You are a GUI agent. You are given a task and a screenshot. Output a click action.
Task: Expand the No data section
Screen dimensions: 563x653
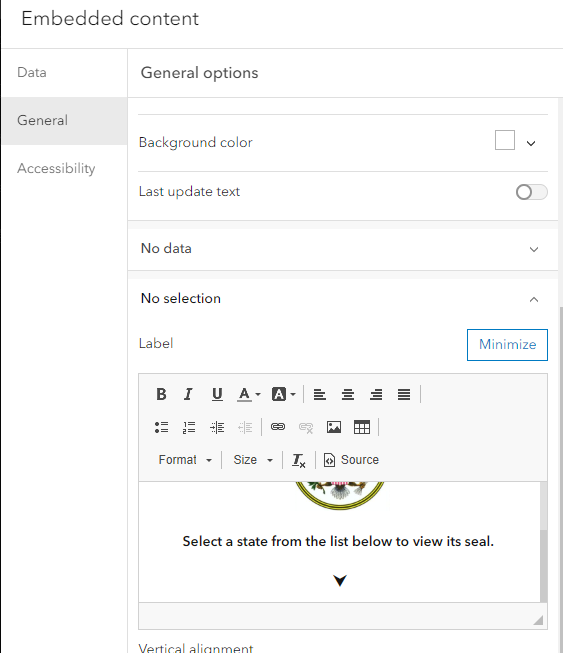point(343,249)
